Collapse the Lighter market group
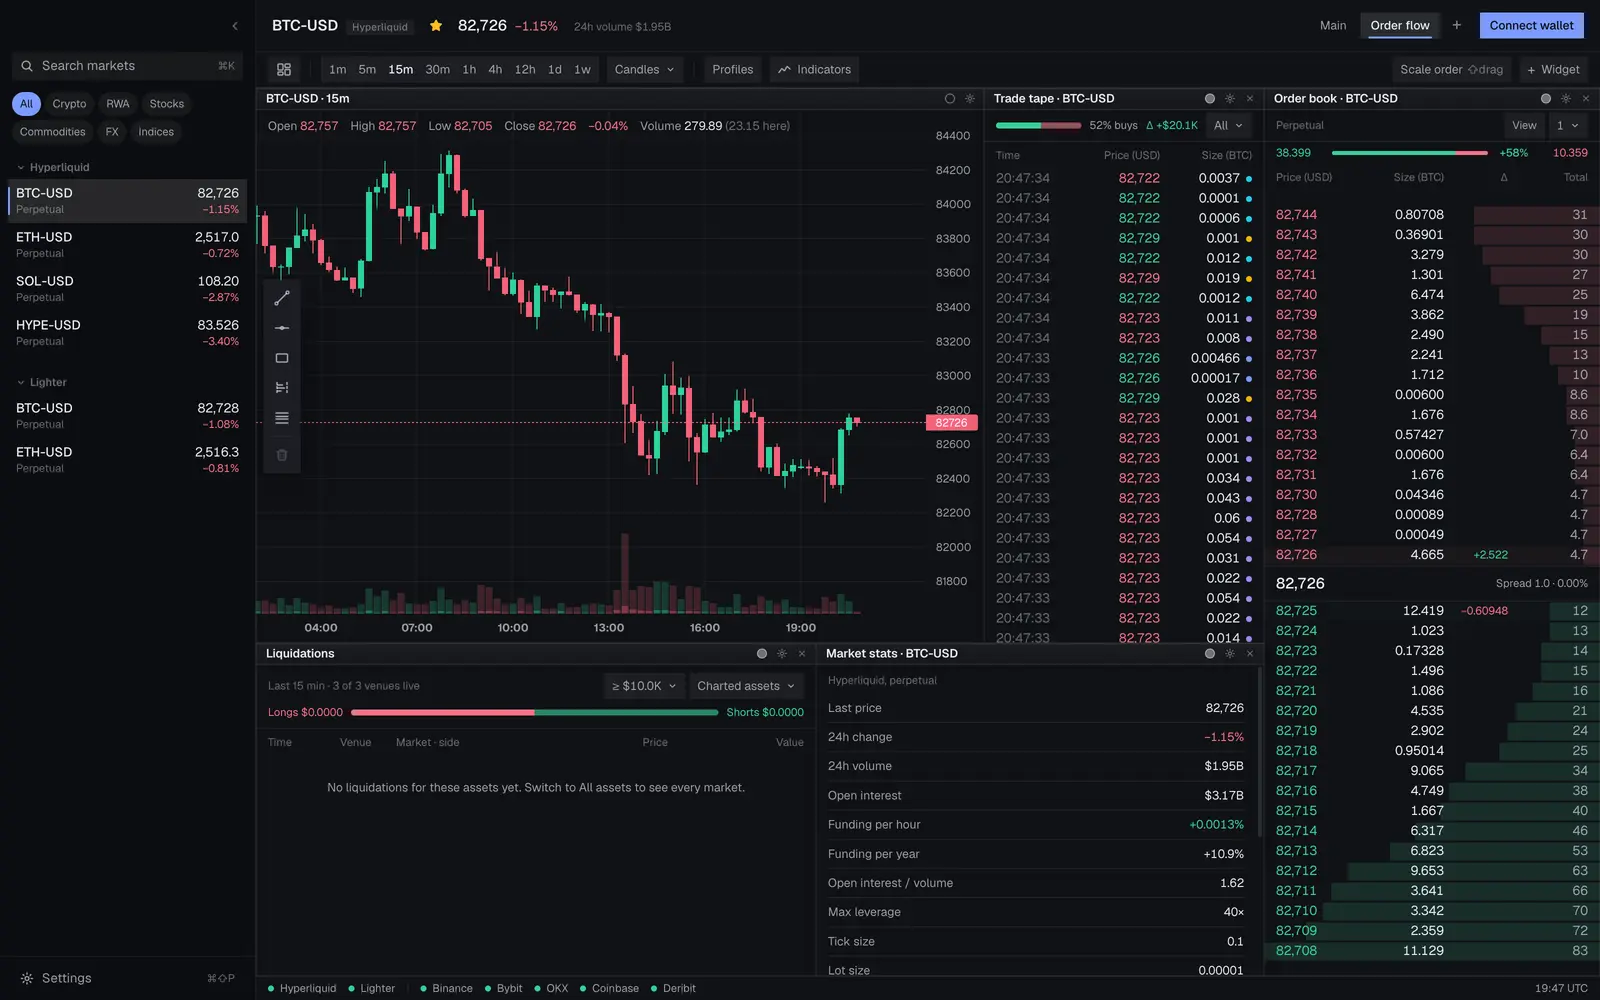The width and height of the screenshot is (1600, 1000). (42, 383)
